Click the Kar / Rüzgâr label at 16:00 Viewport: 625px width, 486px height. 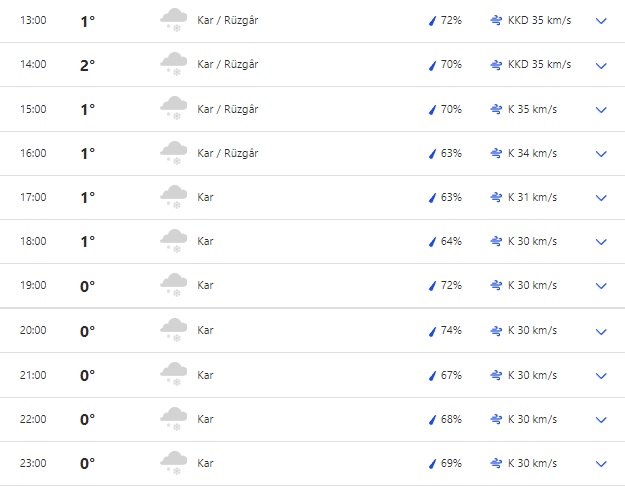[228, 153]
